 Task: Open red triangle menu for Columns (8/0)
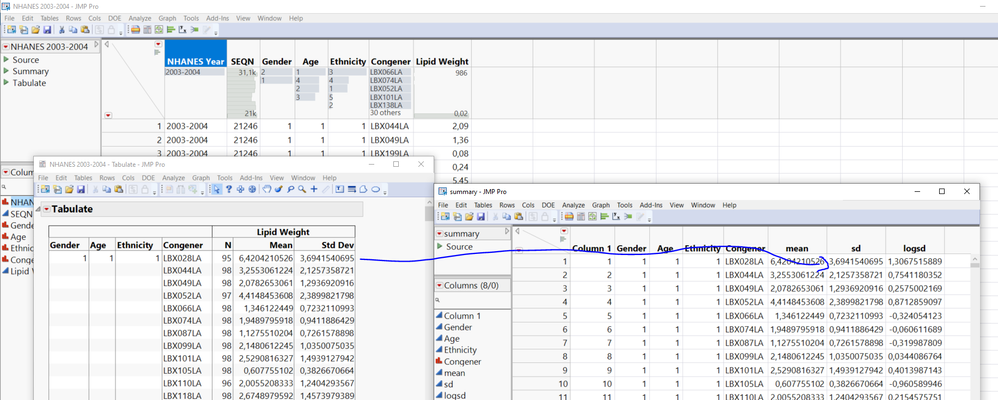pyautogui.click(x=440, y=287)
